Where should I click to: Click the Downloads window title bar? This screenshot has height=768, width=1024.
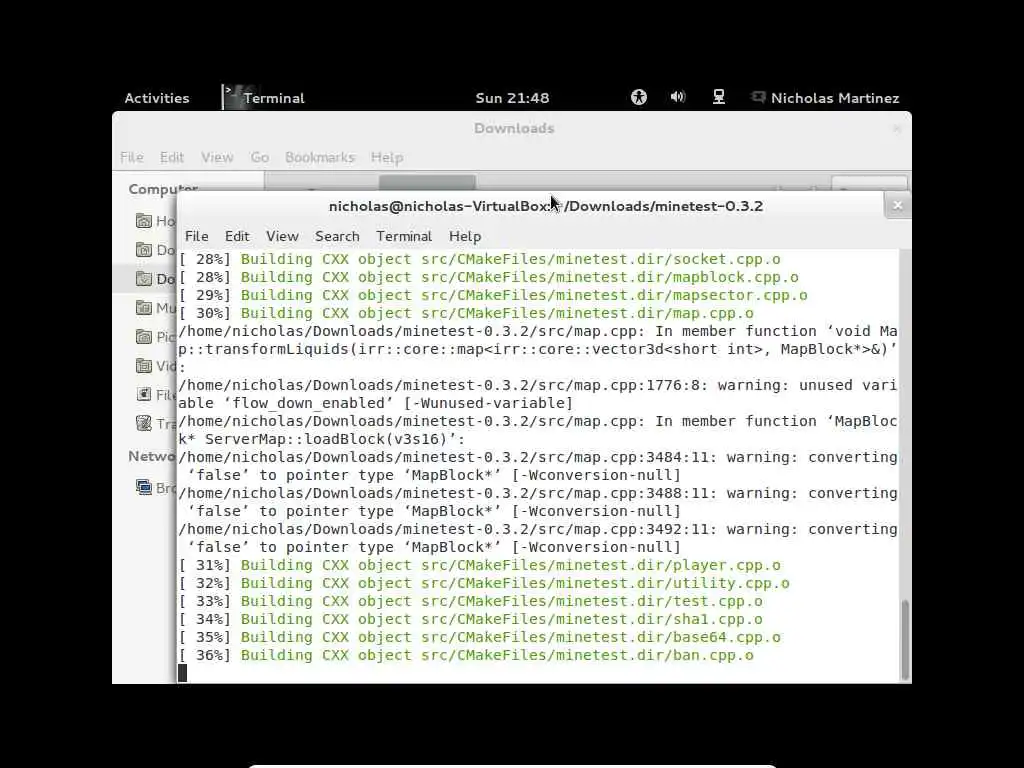coord(513,128)
